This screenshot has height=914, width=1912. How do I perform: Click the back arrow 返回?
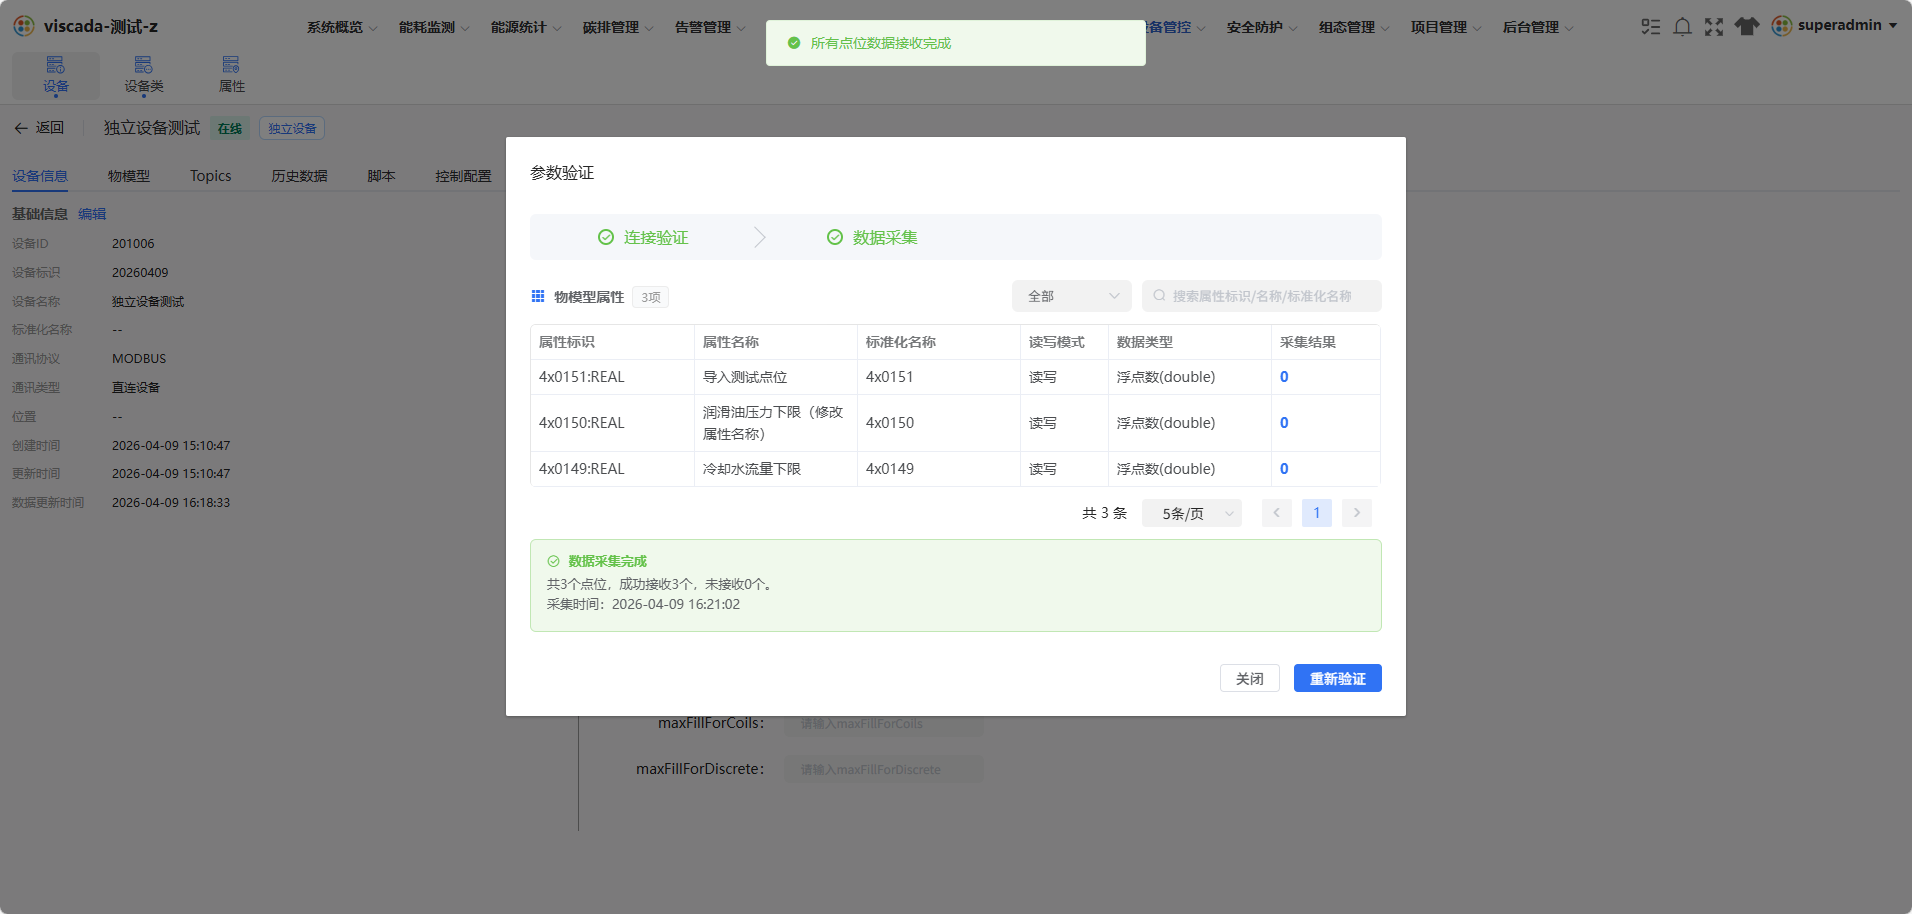pos(39,128)
